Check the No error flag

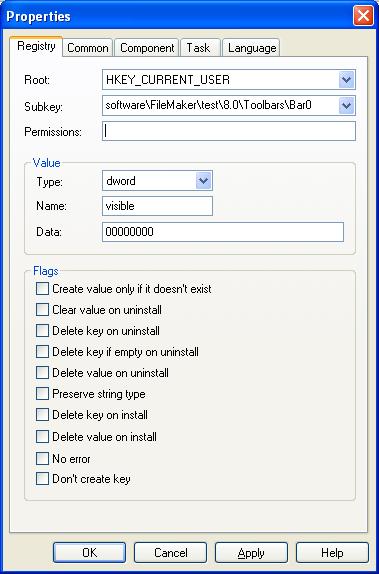click(x=42, y=459)
